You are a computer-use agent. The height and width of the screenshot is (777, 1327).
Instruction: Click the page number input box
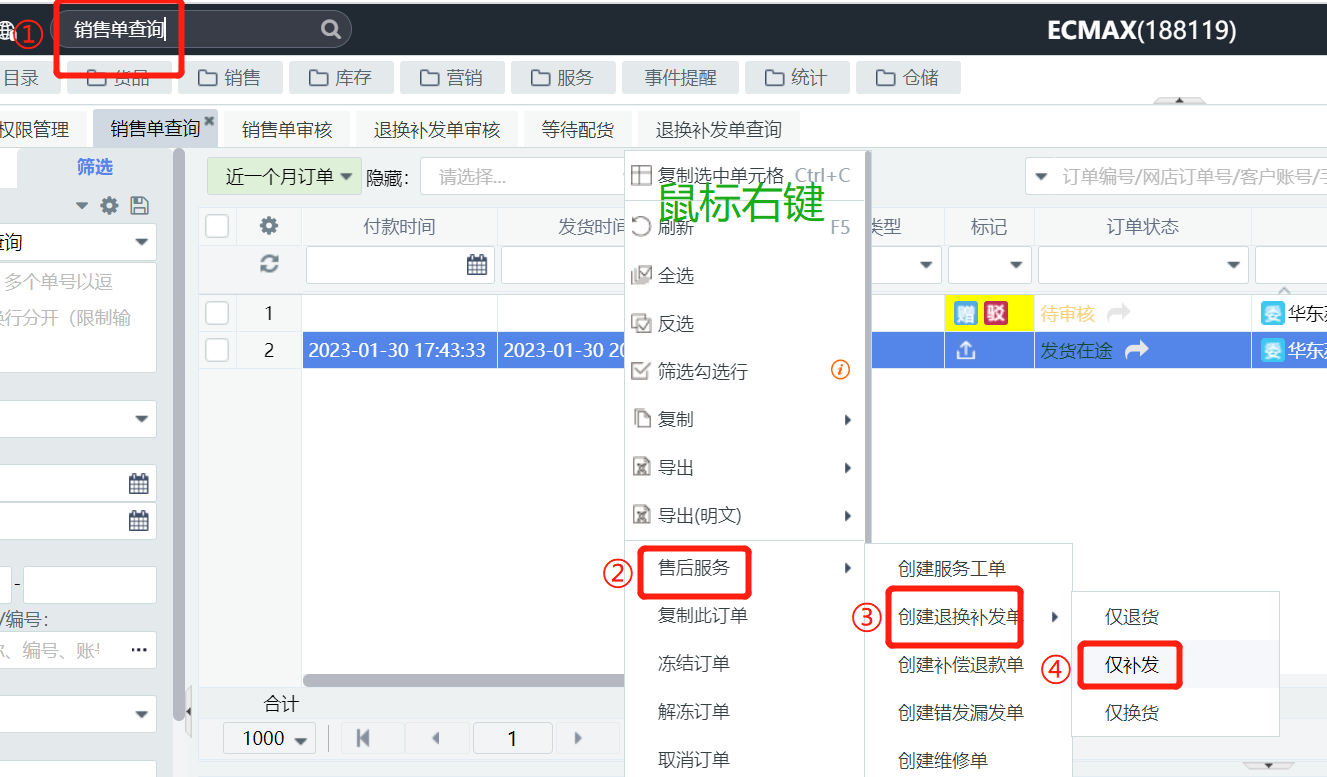click(x=512, y=738)
